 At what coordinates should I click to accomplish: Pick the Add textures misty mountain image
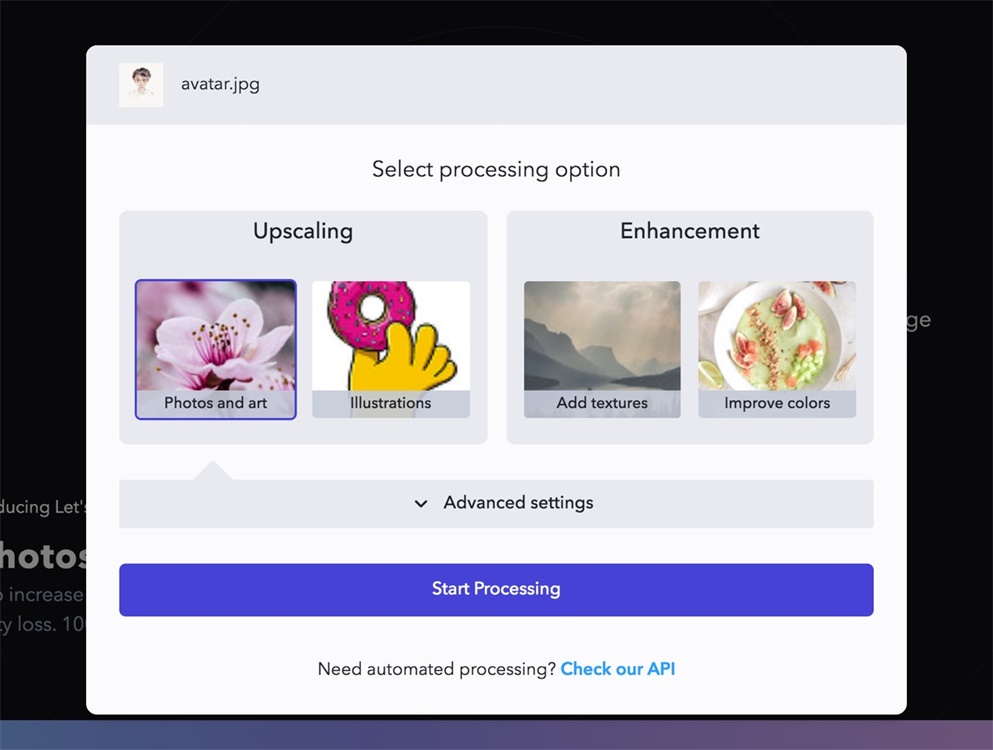point(602,336)
